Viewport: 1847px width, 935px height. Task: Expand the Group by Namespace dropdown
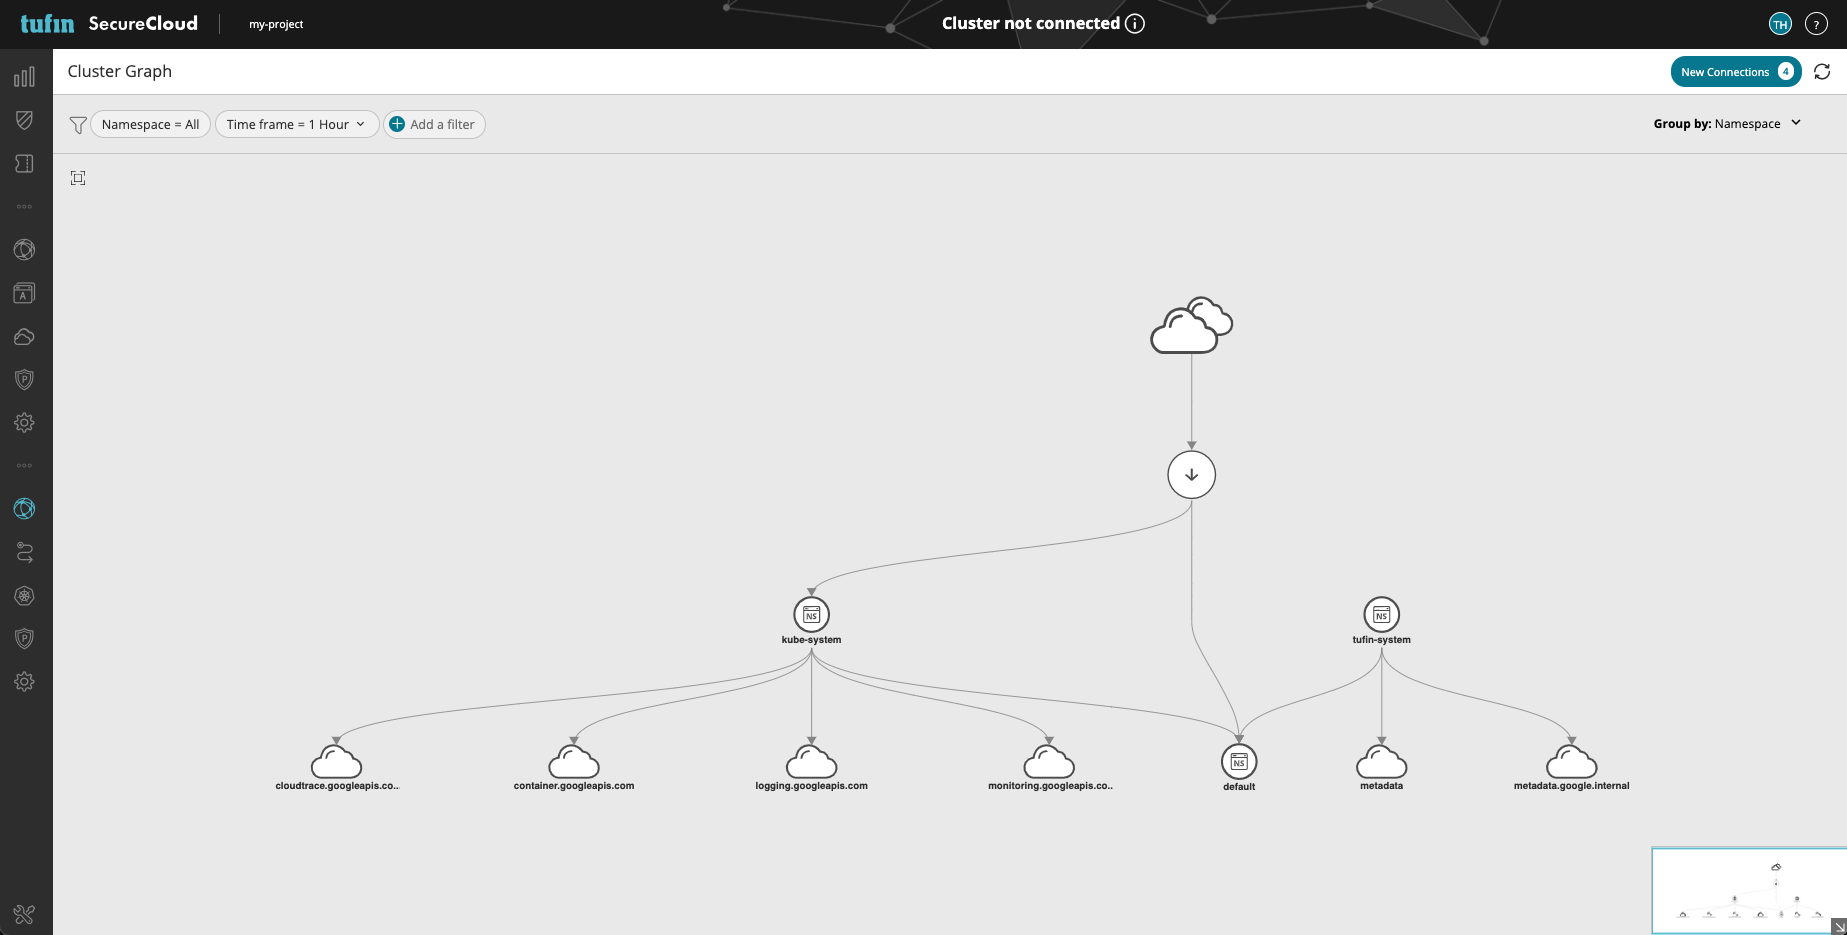tap(1727, 123)
